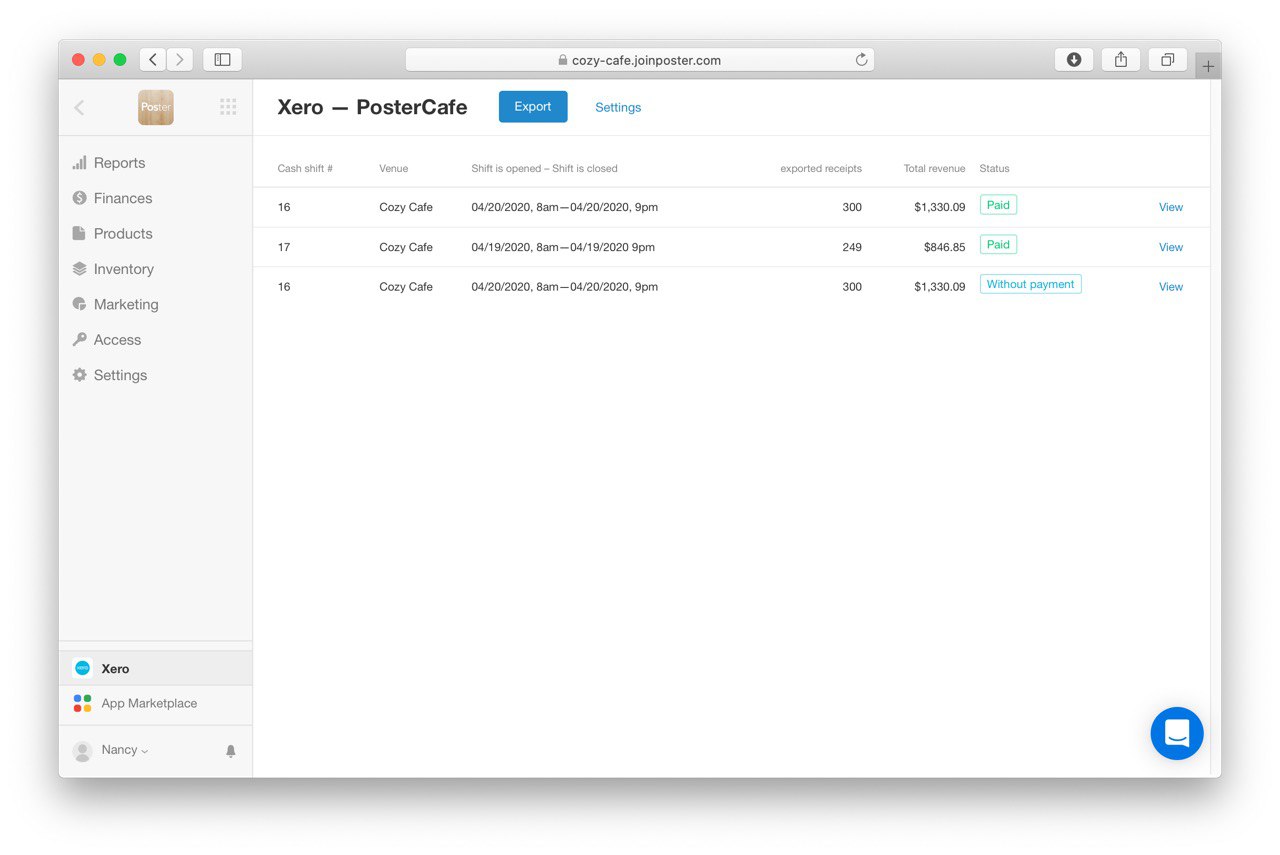Viewport: 1280px width, 855px height.
Task: Click the Xero — PosterCafe page title
Action: [372, 107]
